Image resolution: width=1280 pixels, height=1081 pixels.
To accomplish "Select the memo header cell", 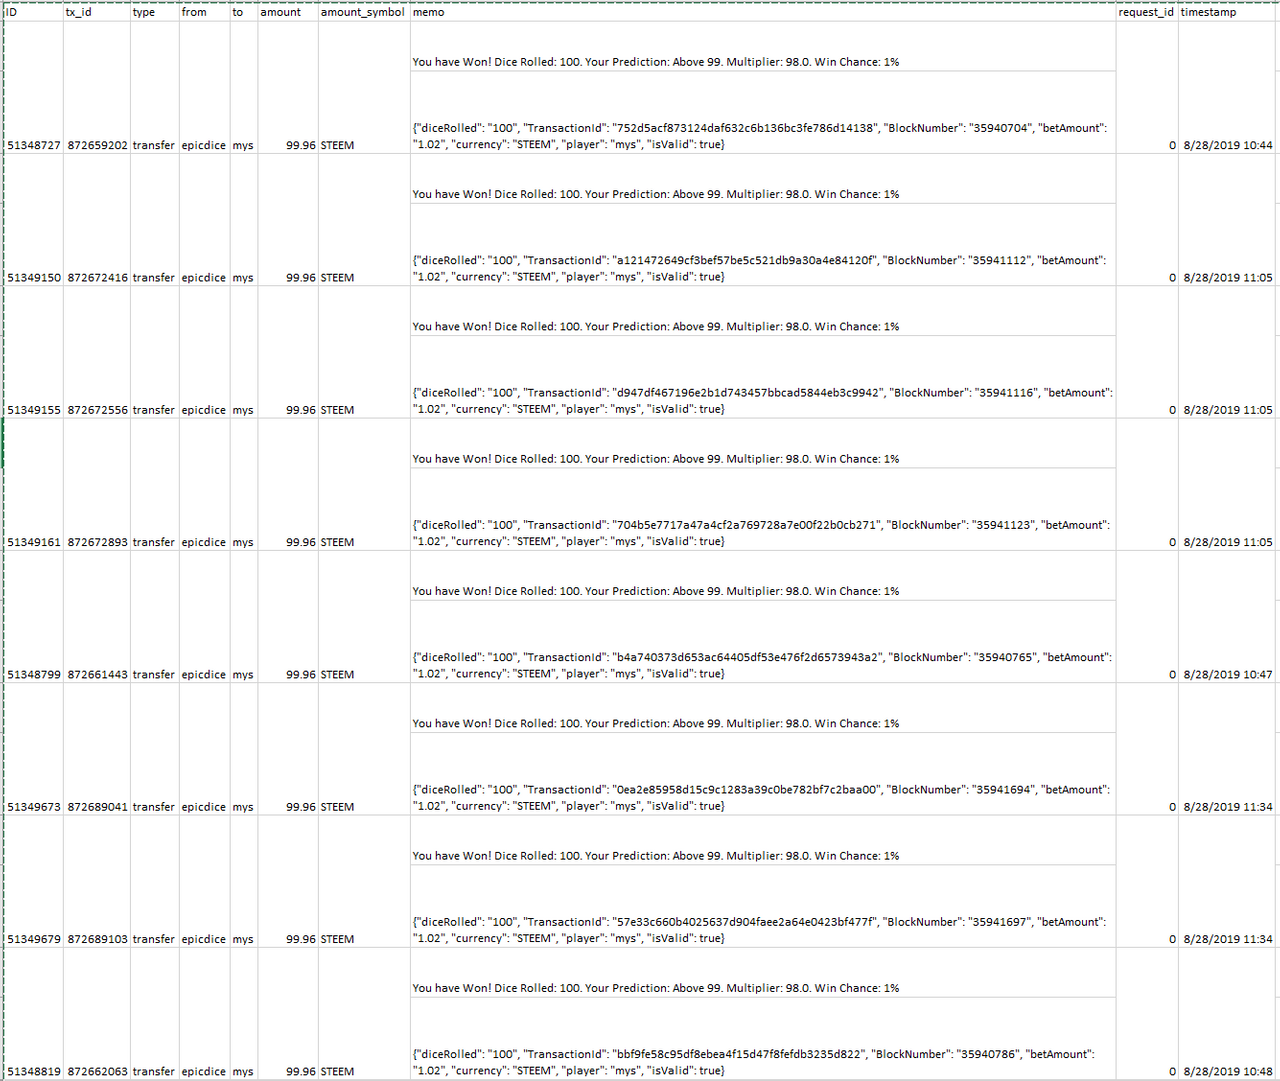I will 763,12.
